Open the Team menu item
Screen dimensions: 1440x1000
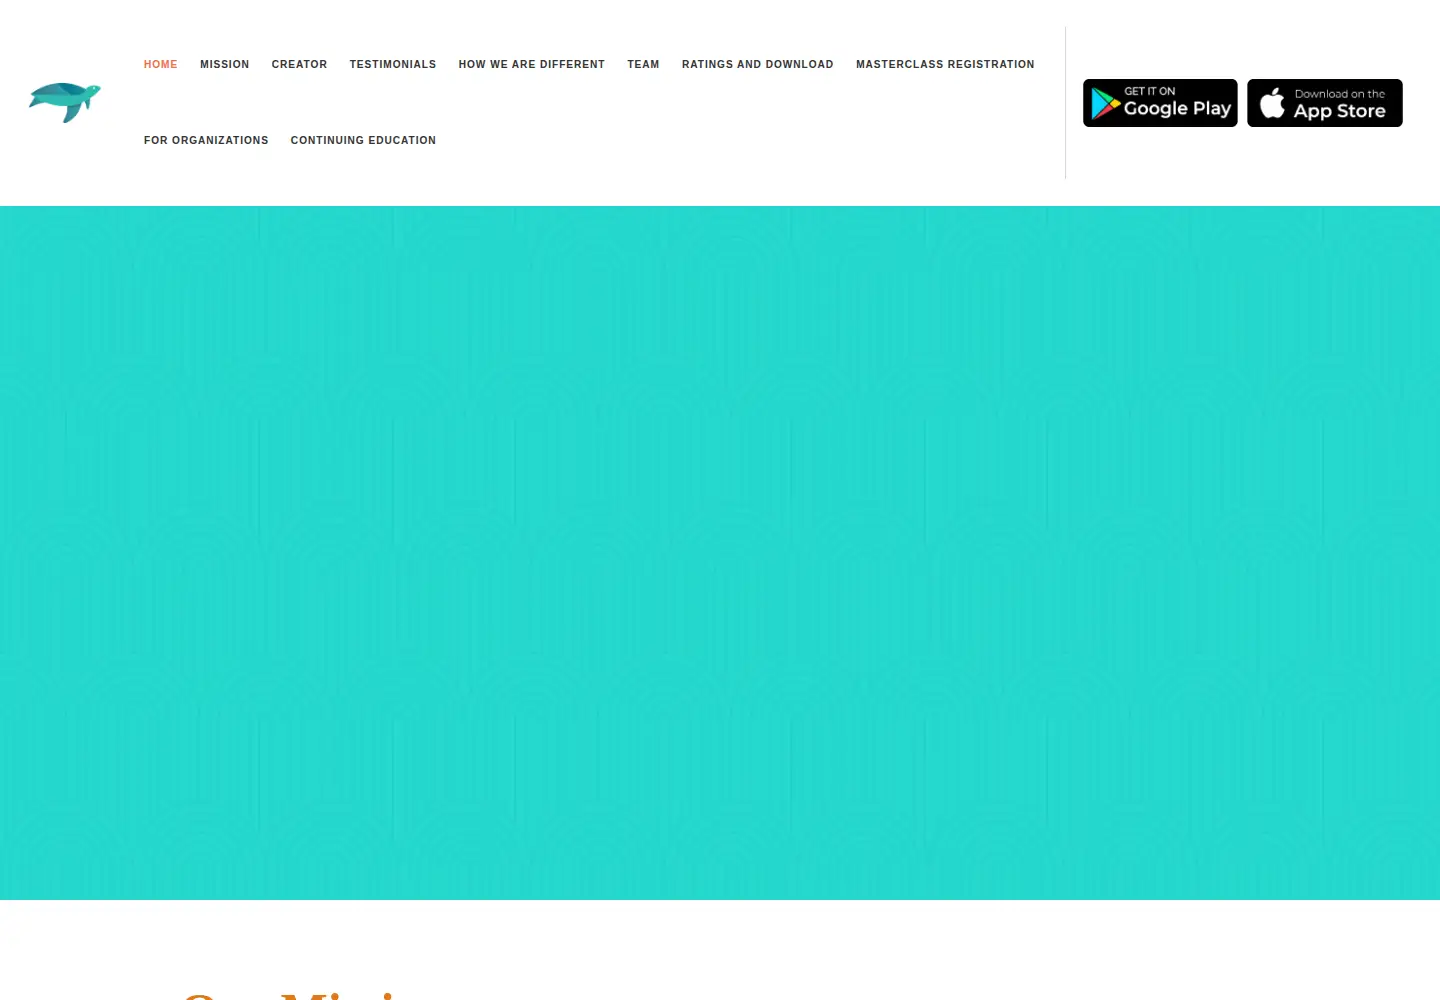(643, 64)
